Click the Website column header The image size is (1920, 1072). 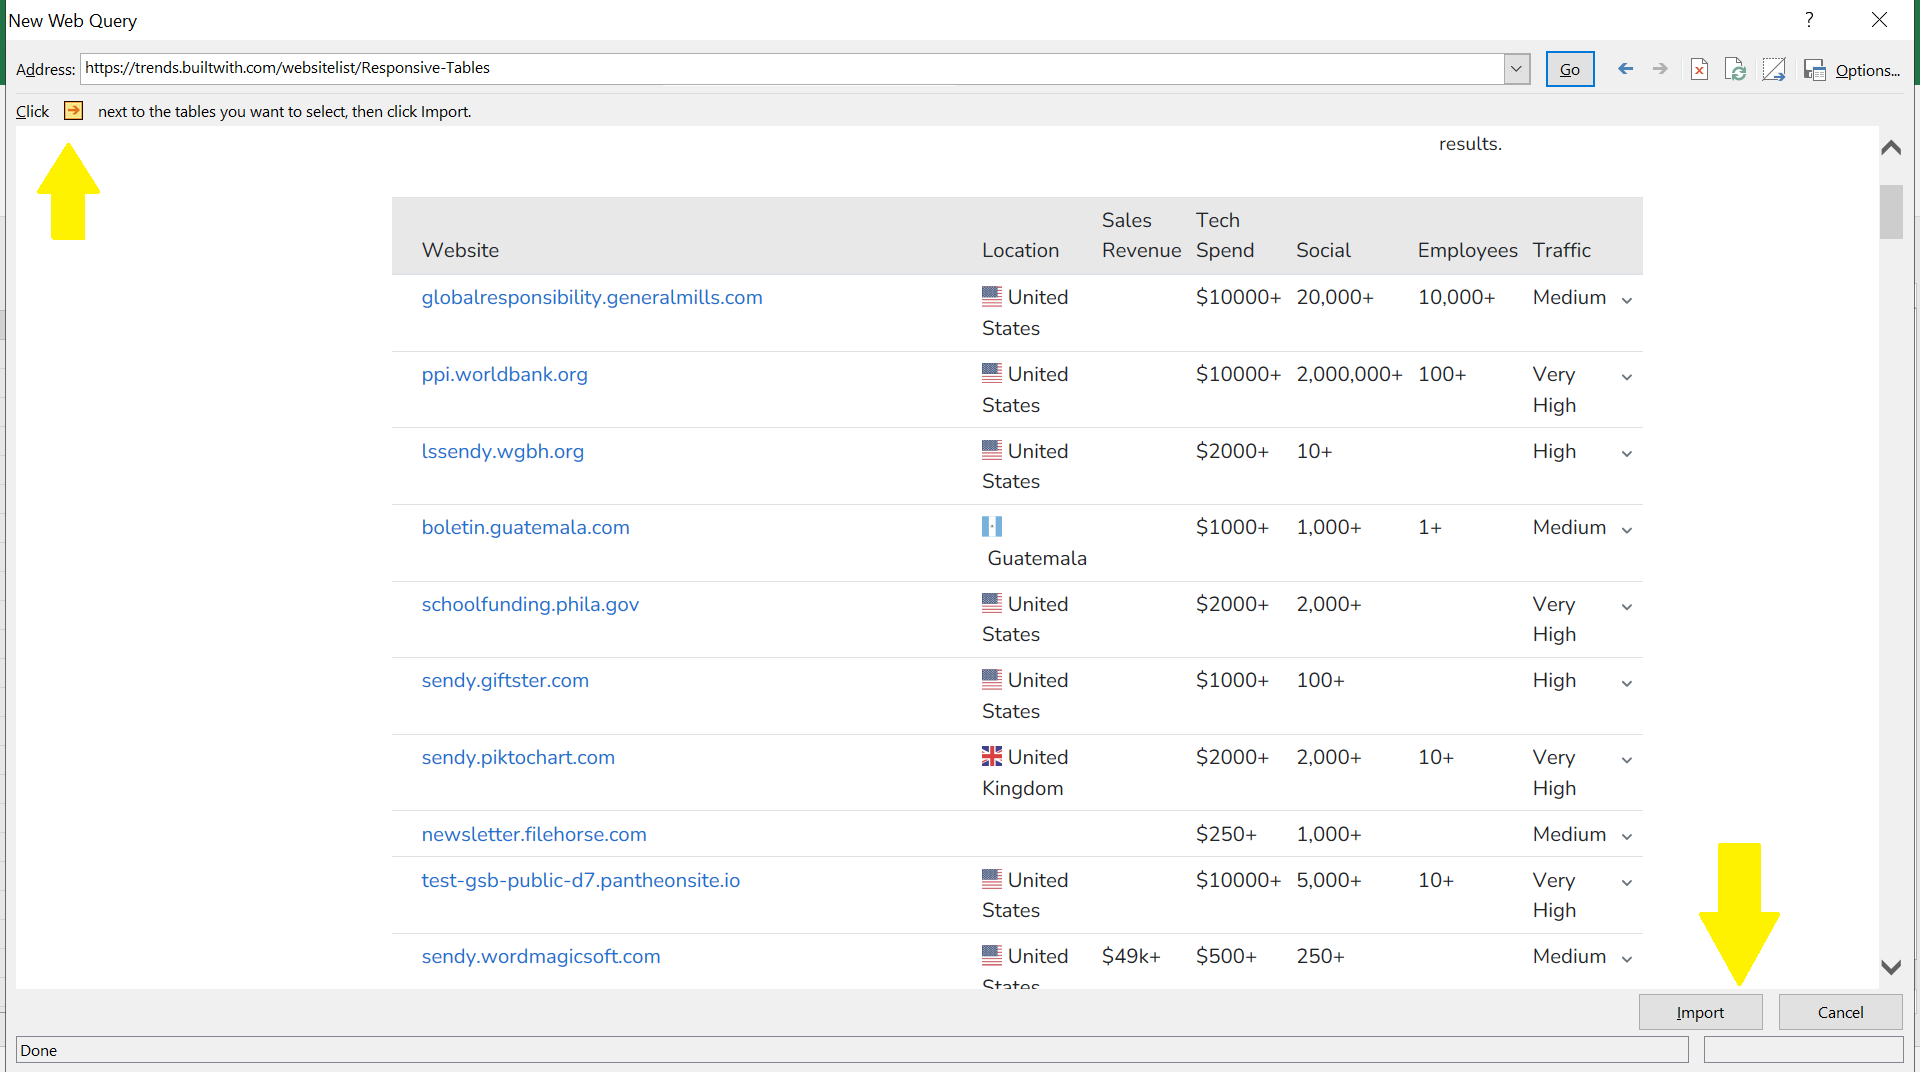[460, 250]
